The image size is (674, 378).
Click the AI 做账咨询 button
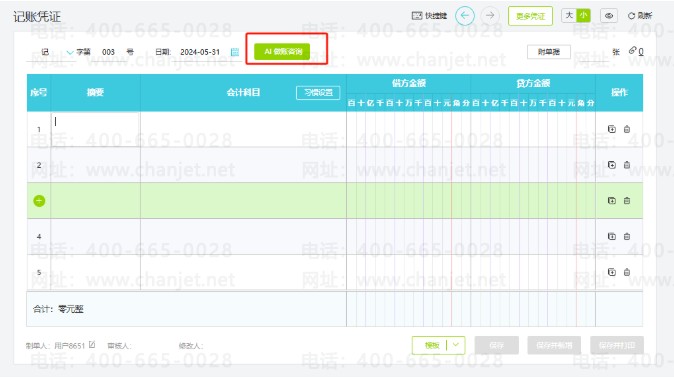tap(282, 52)
